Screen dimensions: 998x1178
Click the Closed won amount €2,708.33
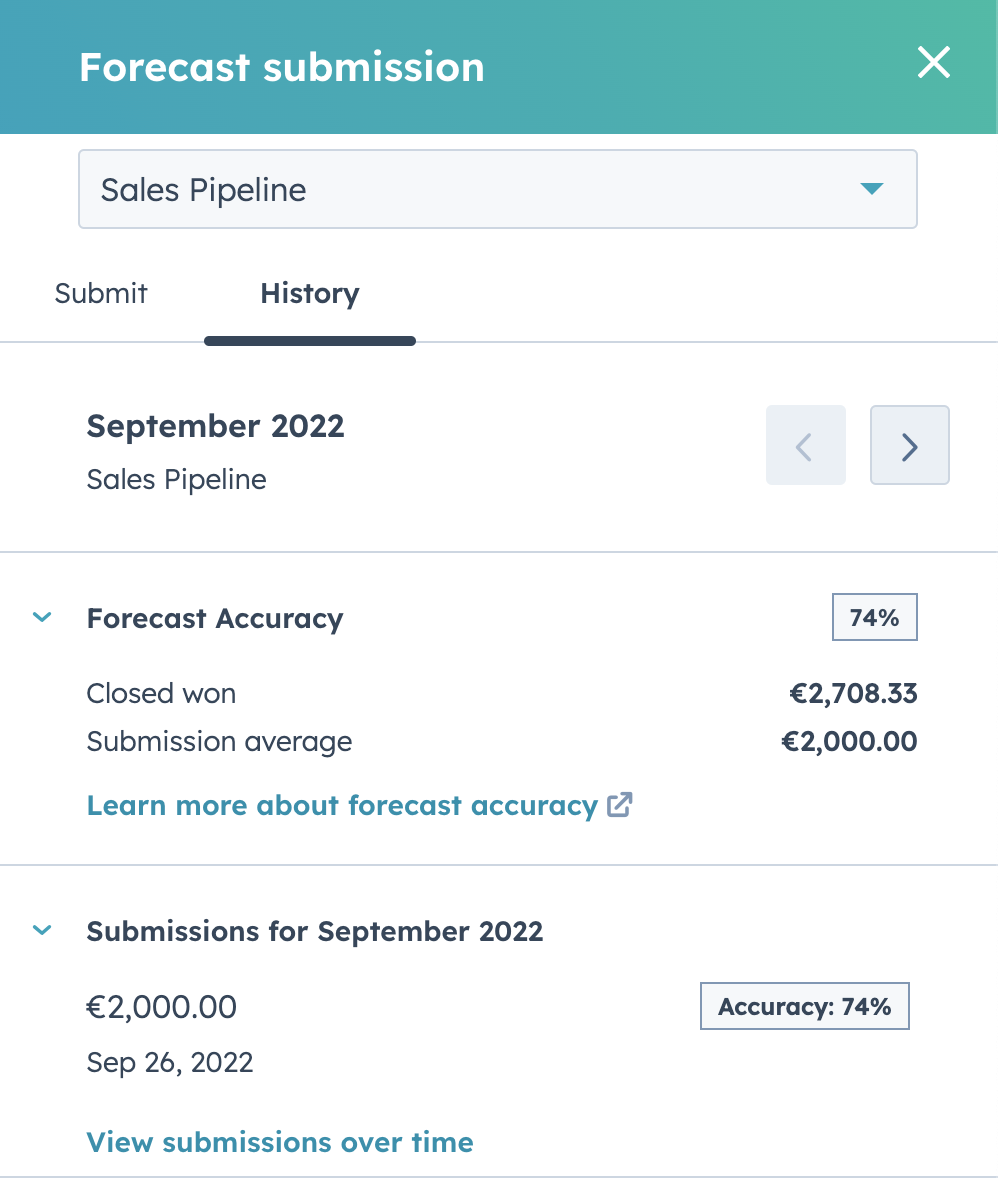[853, 694]
